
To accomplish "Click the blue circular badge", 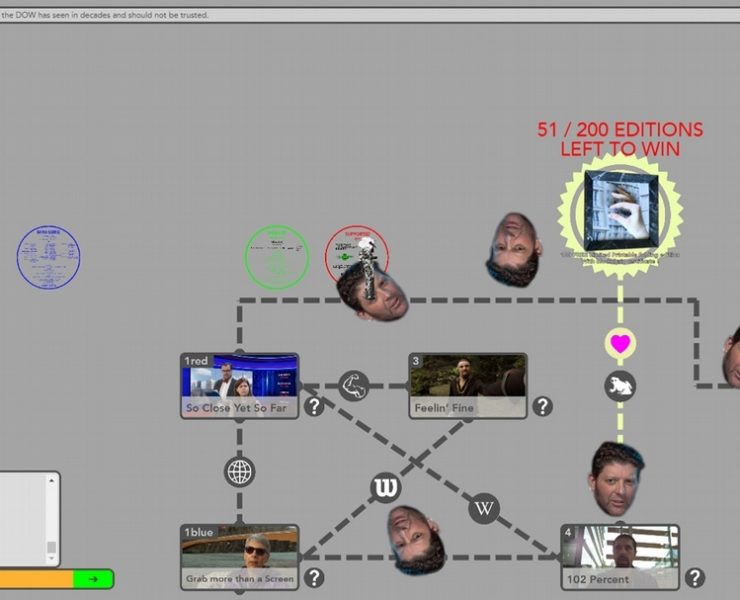I will click(x=48, y=257).
